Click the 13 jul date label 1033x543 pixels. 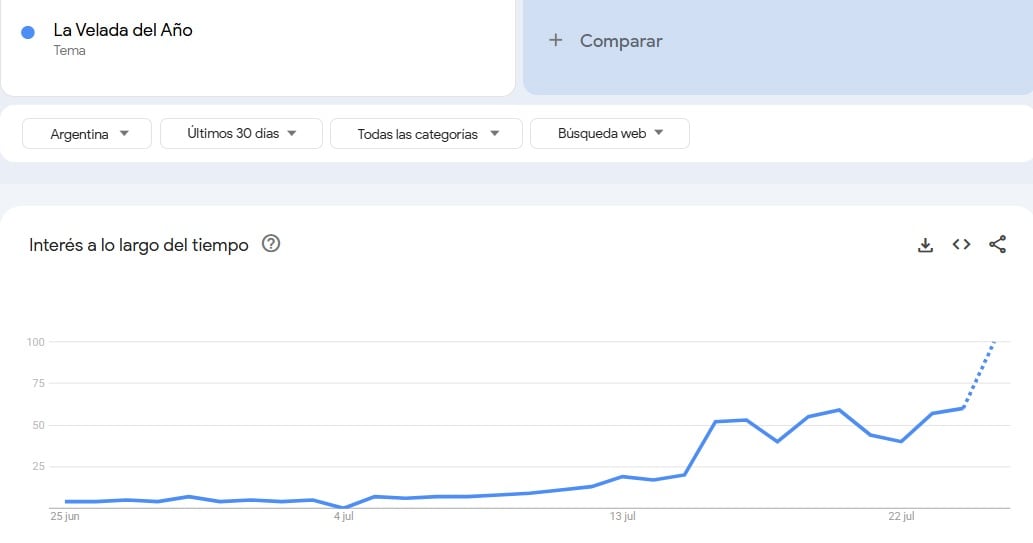623,516
